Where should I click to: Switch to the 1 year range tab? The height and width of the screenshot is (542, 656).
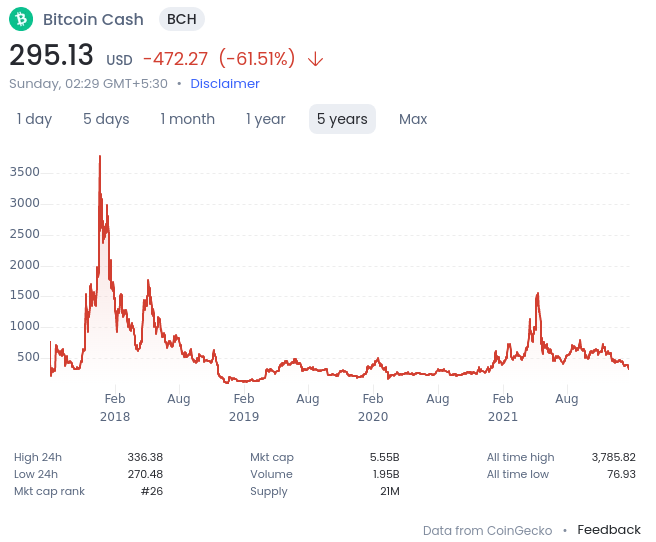[265, 119]
